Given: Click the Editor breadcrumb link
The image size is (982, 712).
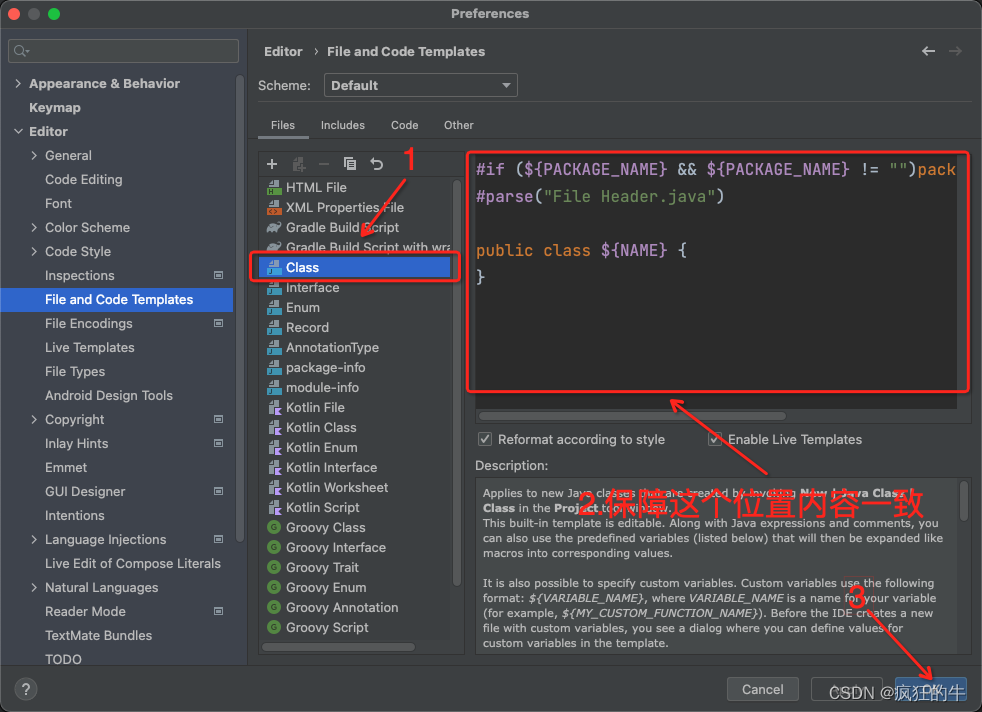Looking at the screenshot, I should pos(283,51).
